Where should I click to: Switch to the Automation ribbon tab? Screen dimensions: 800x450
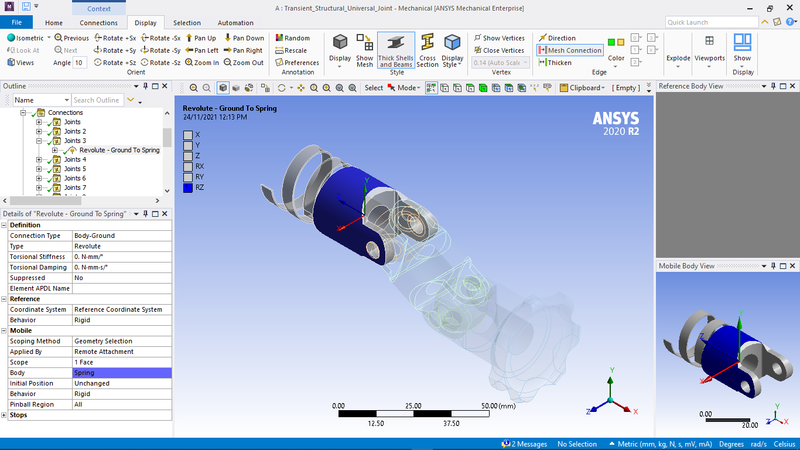(x=235, y=22)
